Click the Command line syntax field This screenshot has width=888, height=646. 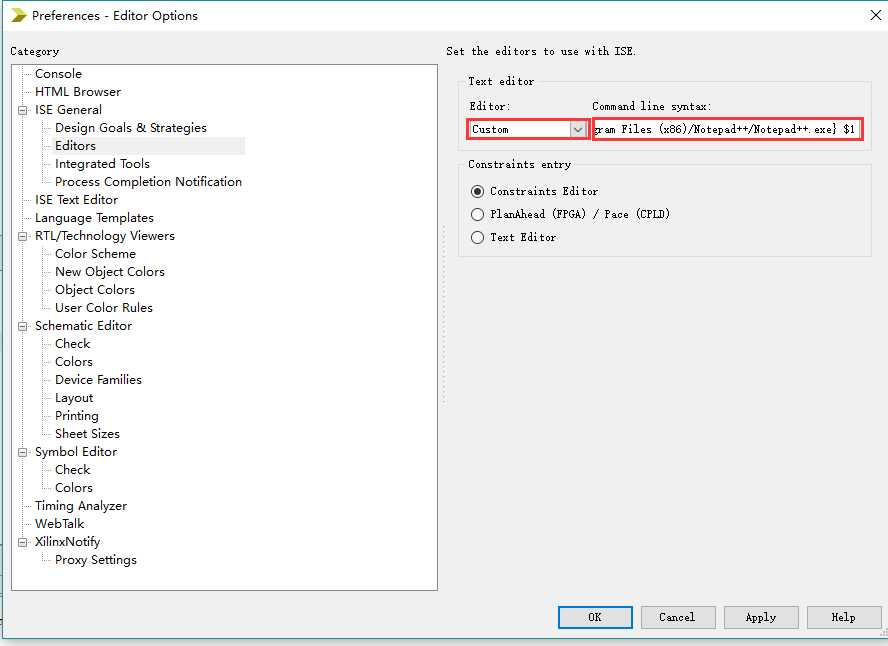[x=727, y=129]
